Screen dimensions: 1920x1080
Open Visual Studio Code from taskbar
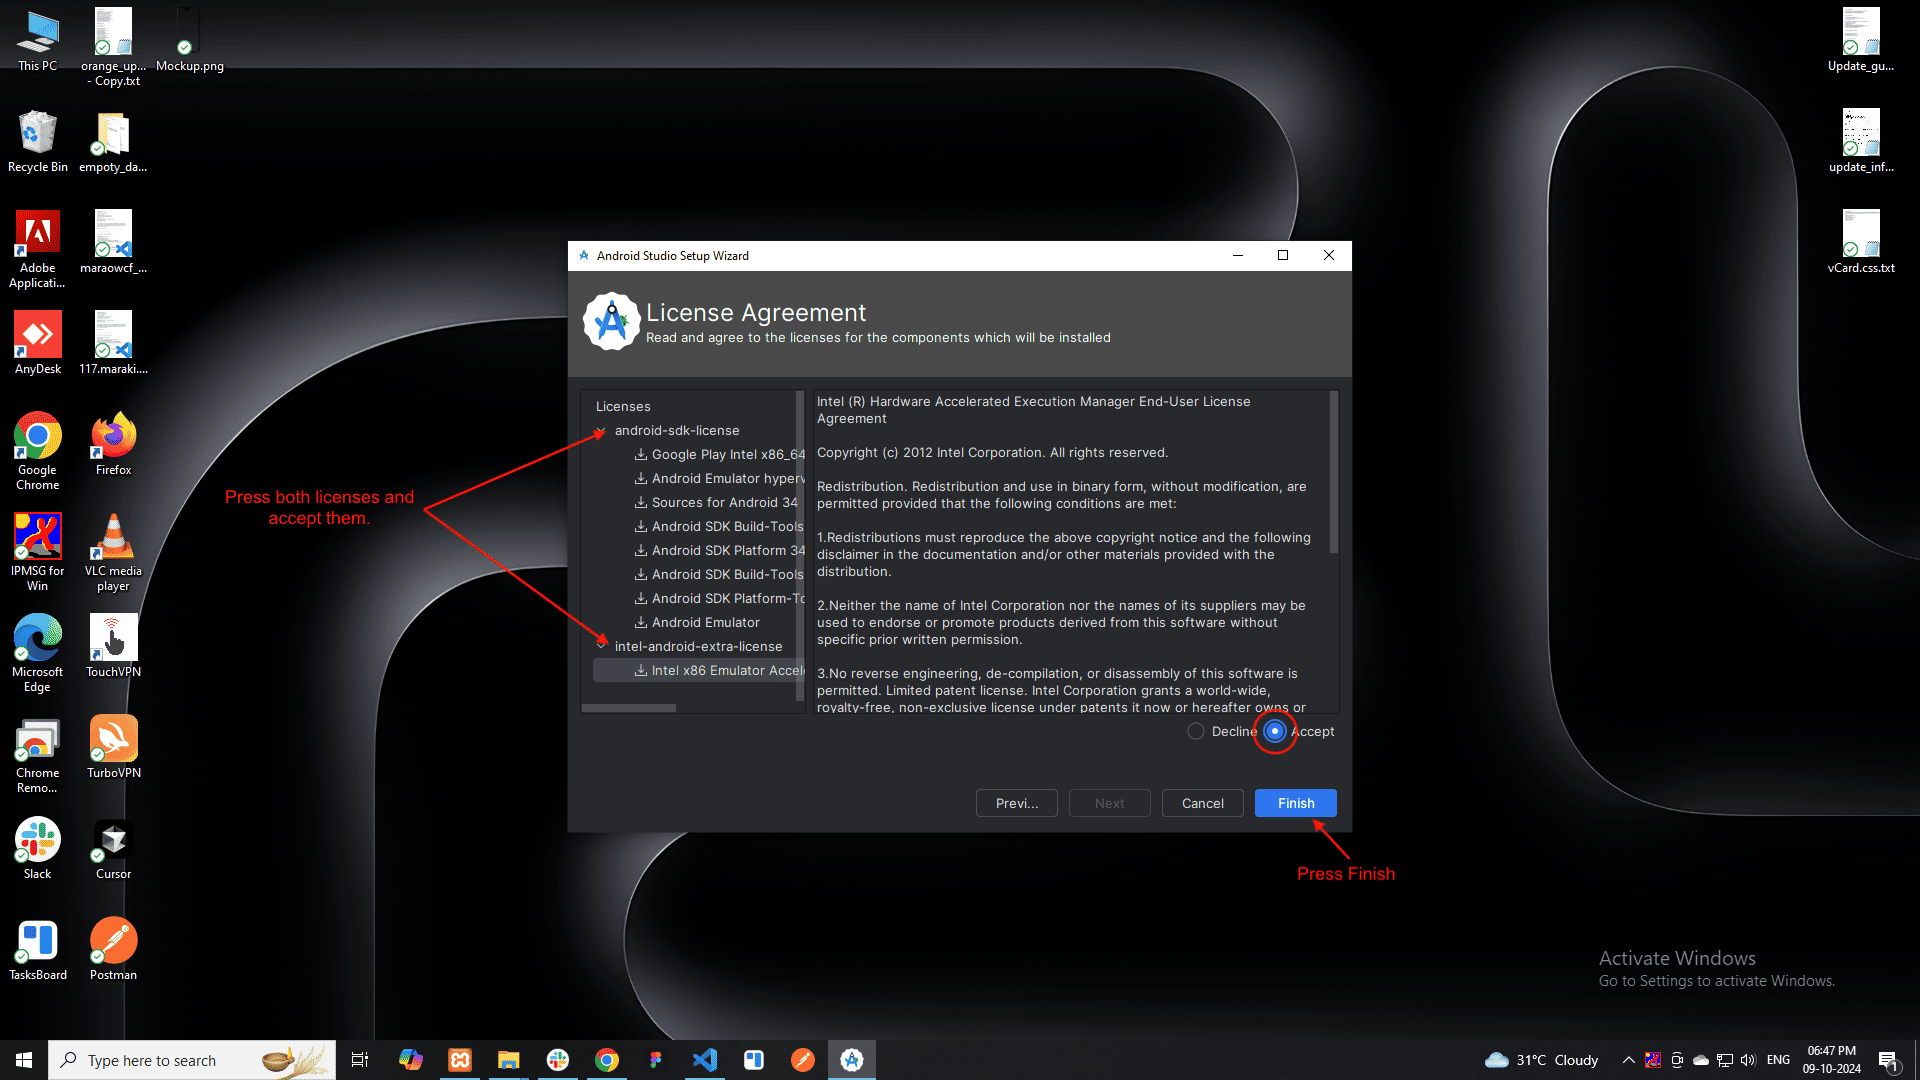[705, 1060]
